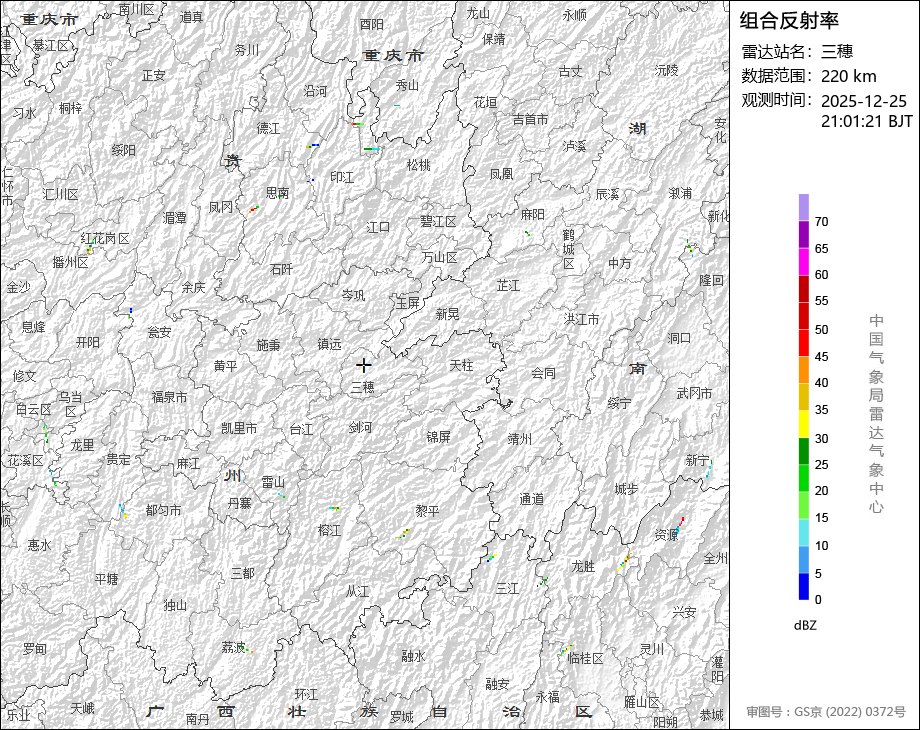Image resolution: width=920 pixels, height=730 pixels.
Task: Select the 数据范围 220 km text
Action: (x=809, y=76)
